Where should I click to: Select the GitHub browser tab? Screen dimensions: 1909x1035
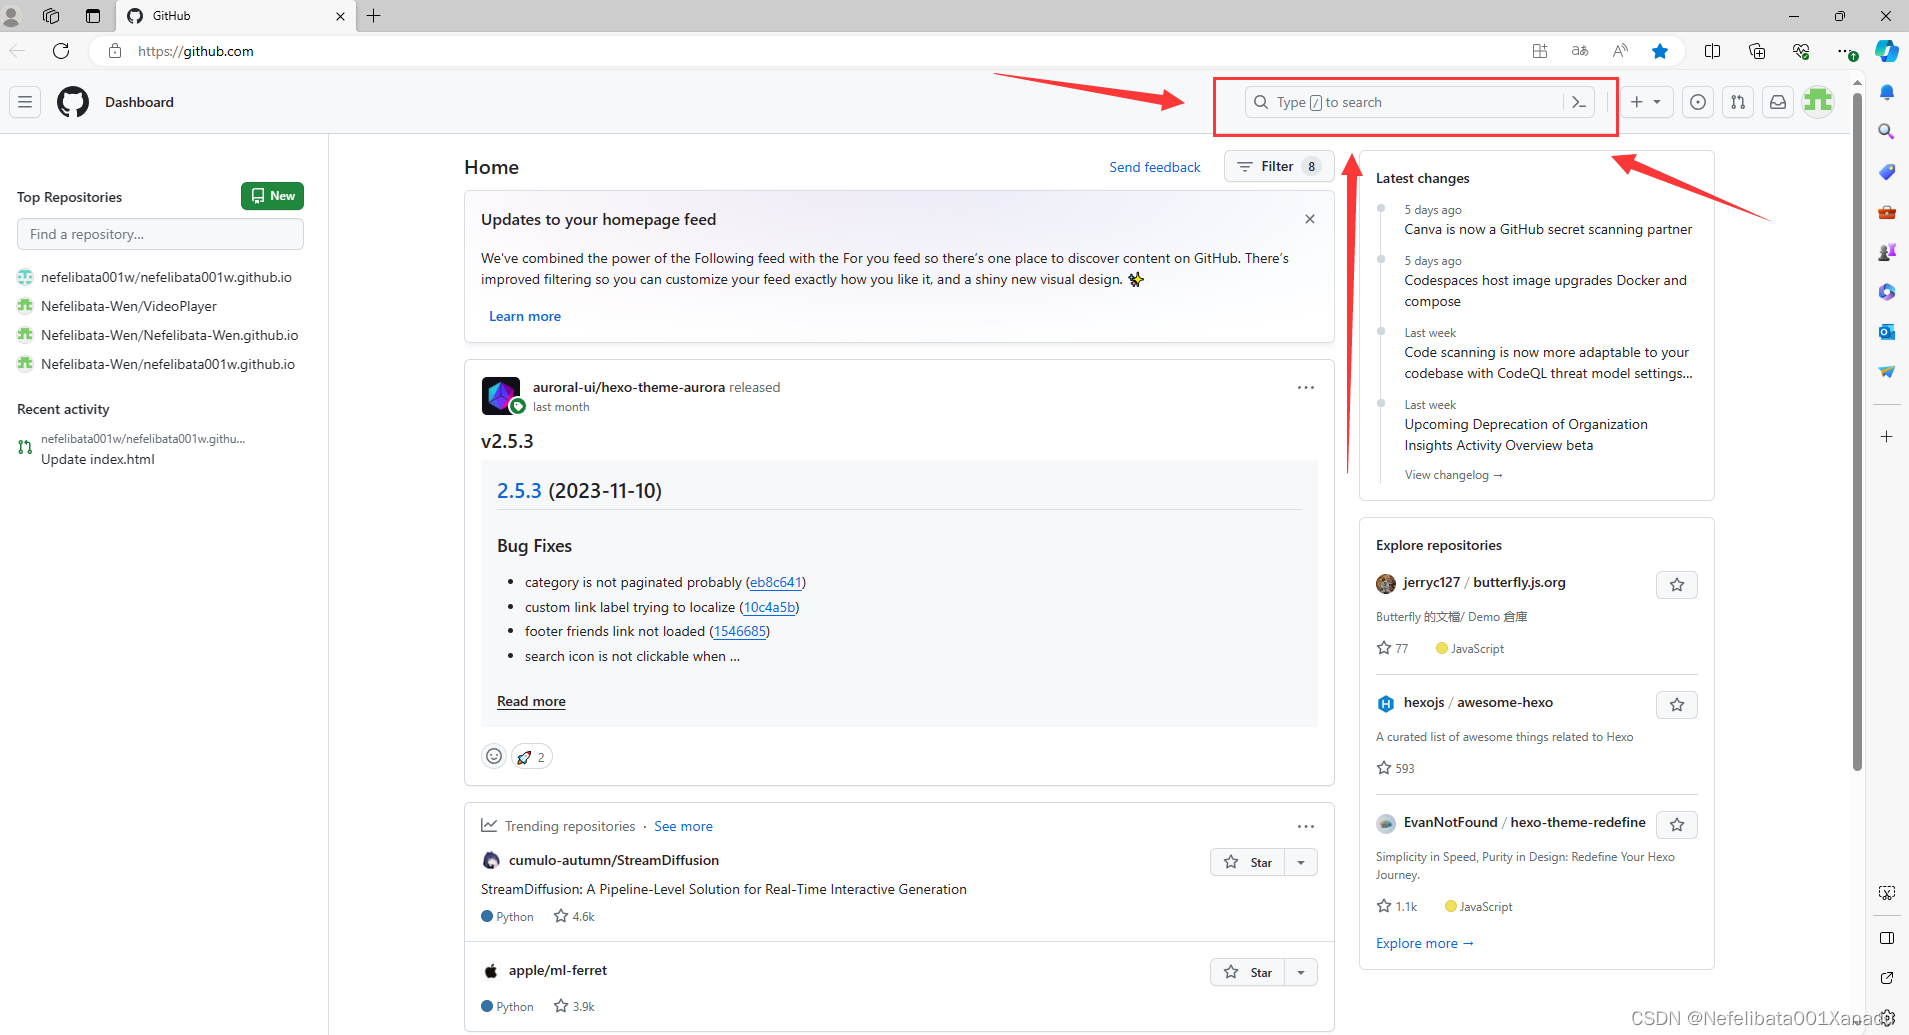pos(236,16)
